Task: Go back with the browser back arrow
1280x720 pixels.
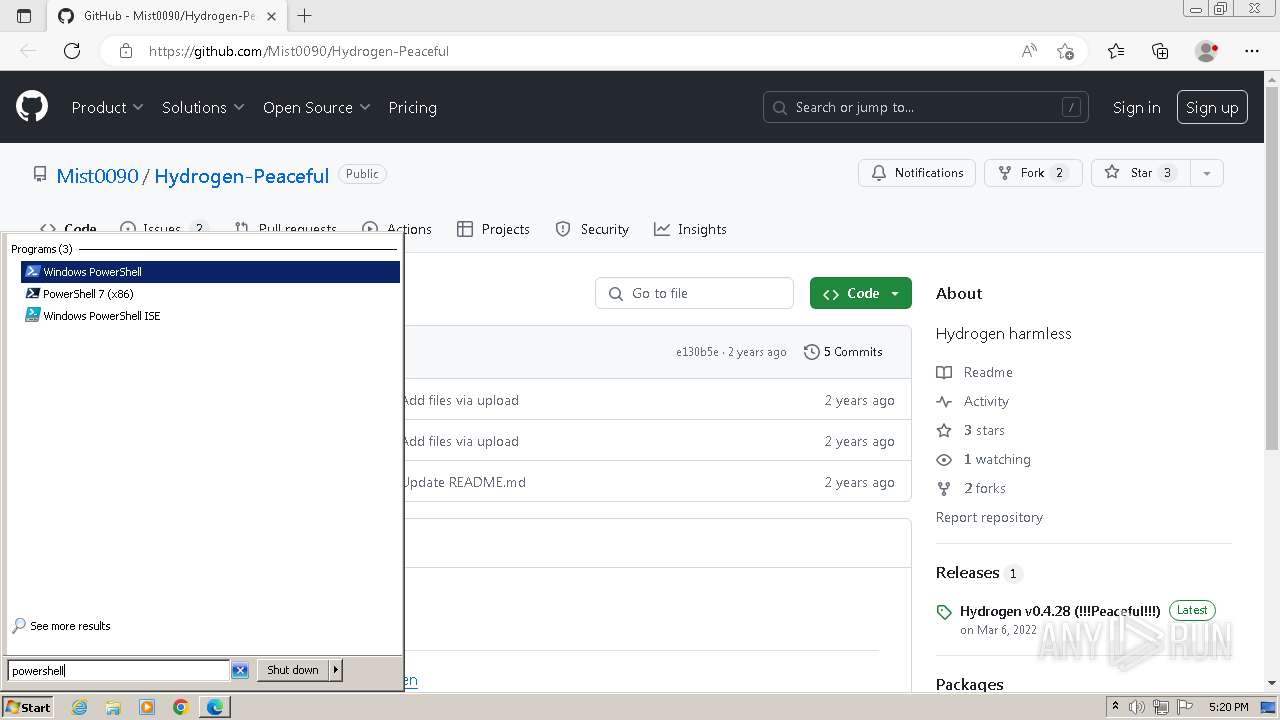Action: click(28, 51)
